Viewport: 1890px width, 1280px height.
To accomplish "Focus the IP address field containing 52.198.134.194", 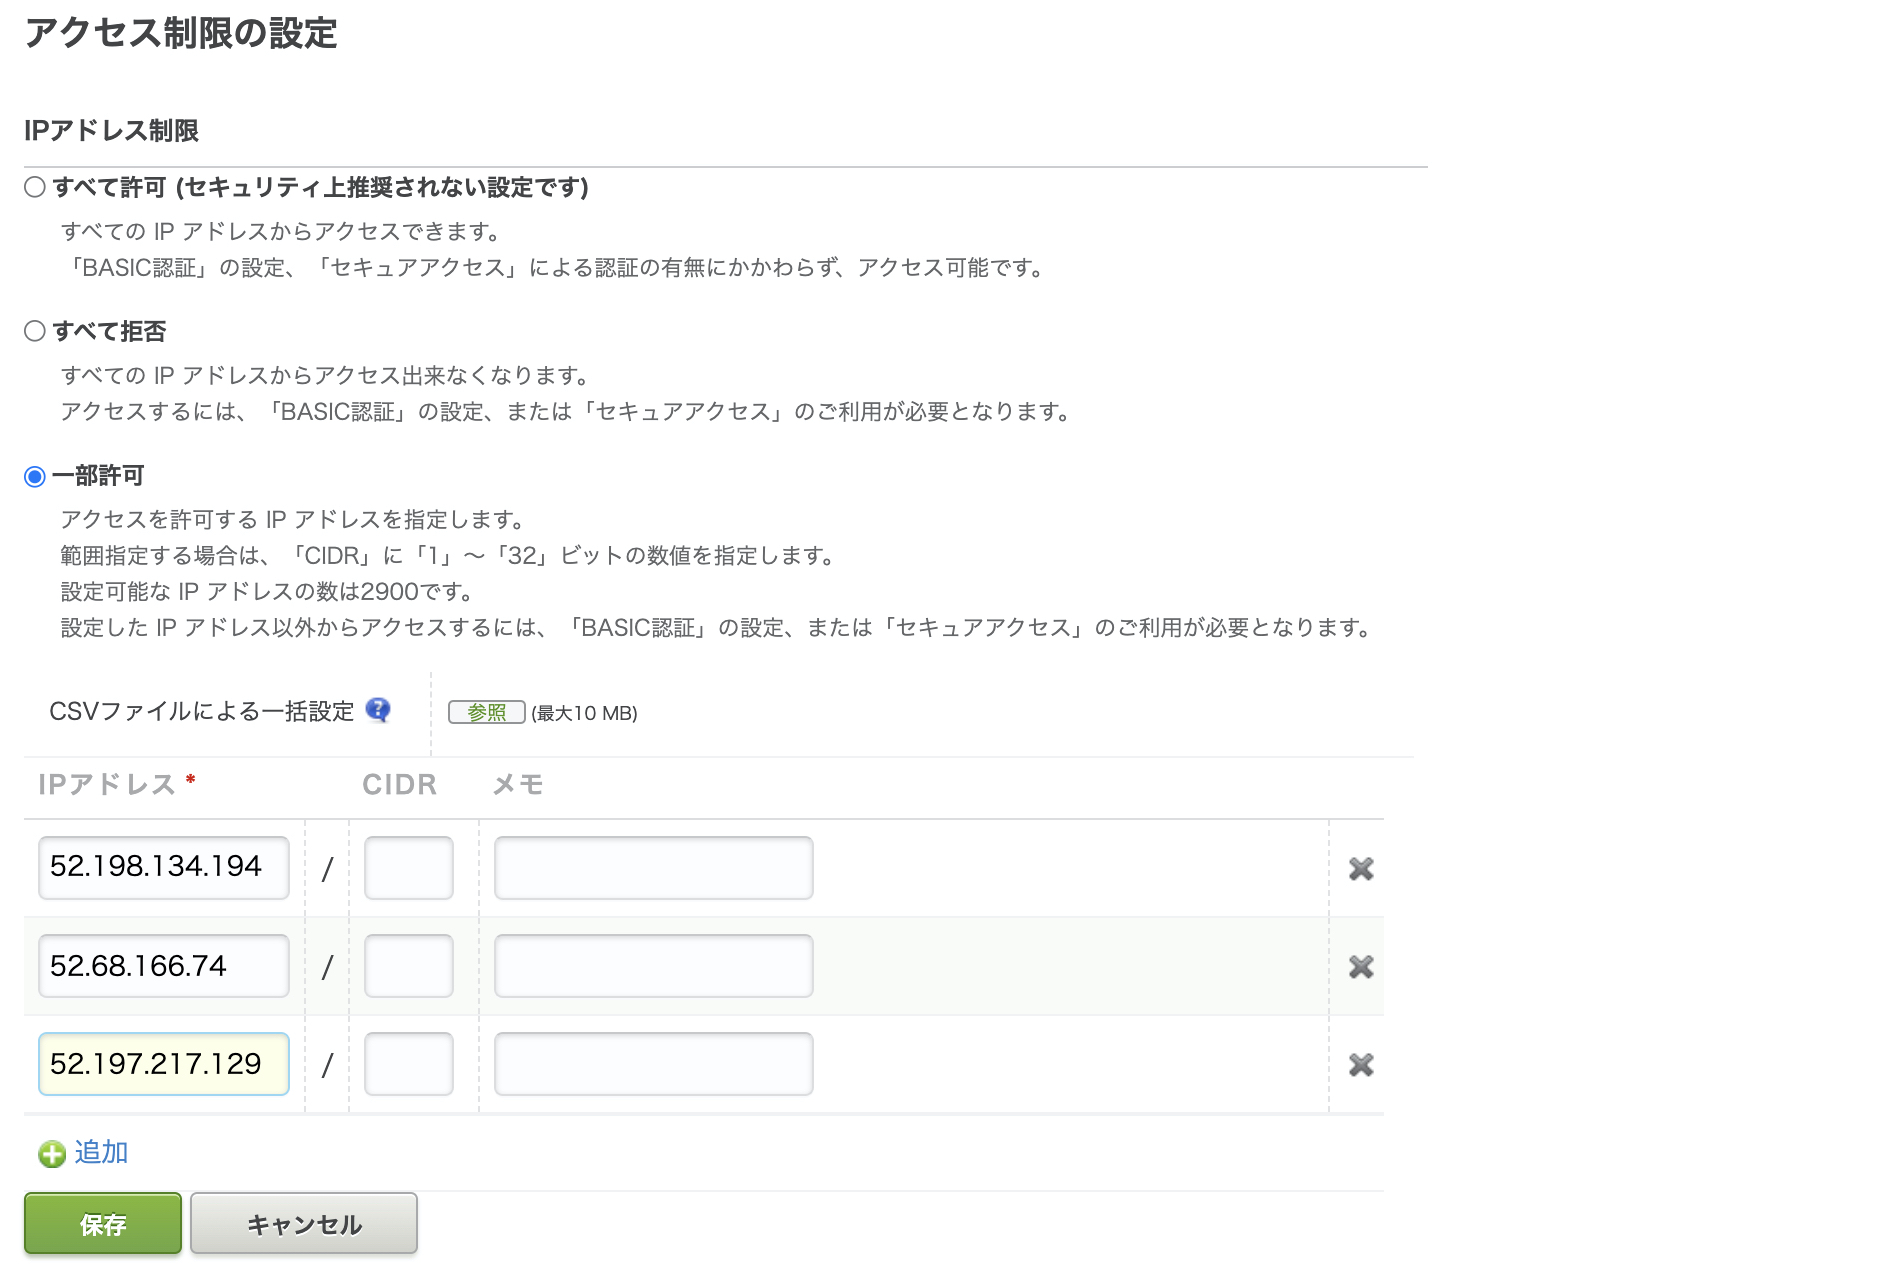I will point(164,867).
